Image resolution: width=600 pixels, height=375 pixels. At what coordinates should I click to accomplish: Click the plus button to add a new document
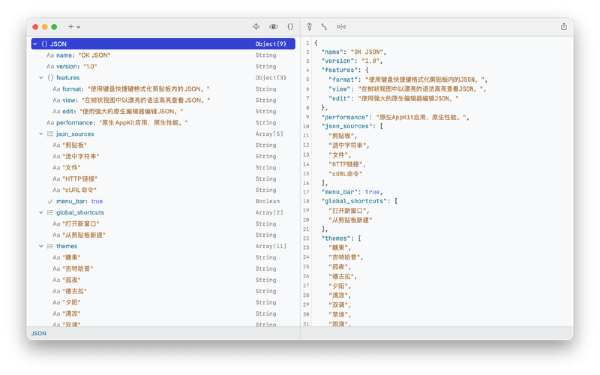(71, 27)
